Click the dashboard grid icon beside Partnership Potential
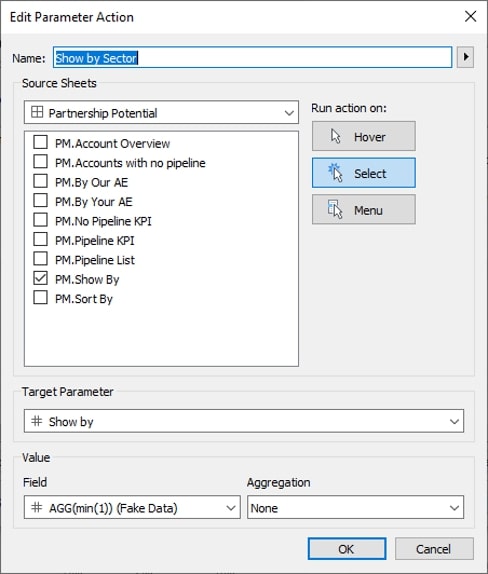The image size is (488, 574). pyautogui.click(x=37, y=112)
